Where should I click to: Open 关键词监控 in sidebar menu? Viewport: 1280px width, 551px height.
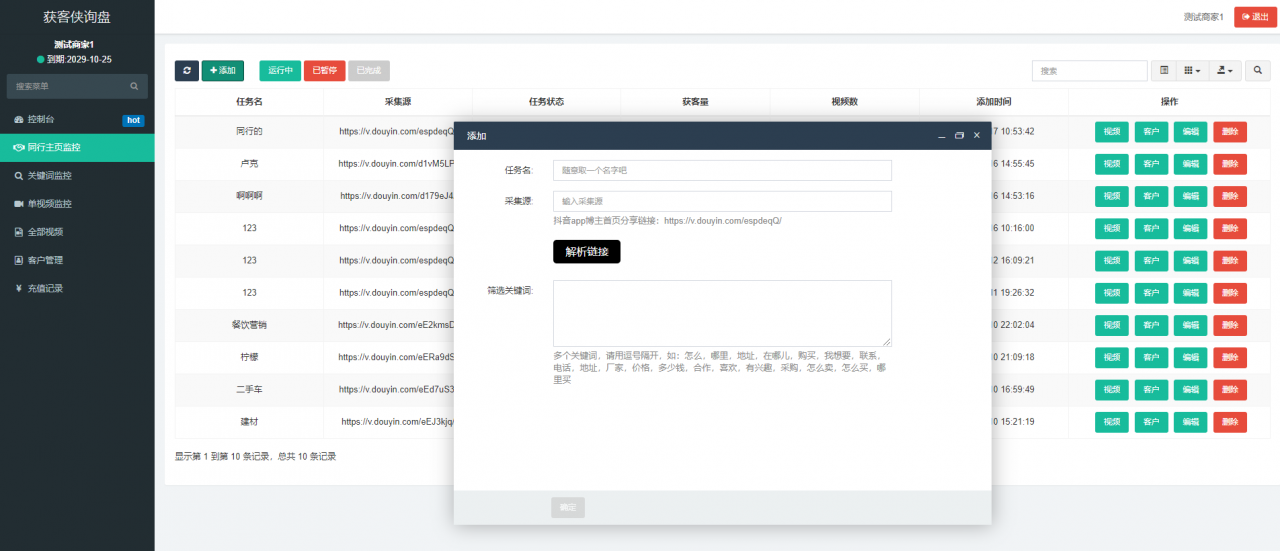[x=50, y=176]
